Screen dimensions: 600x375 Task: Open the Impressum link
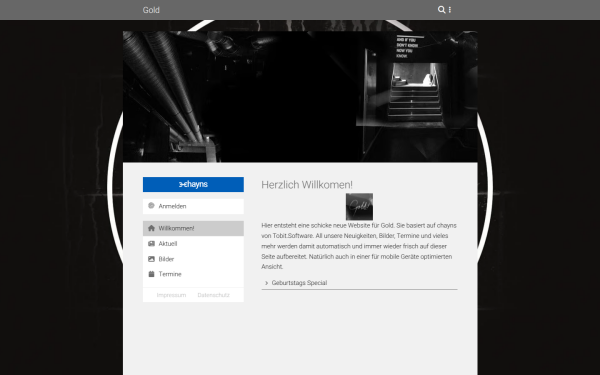pyautogui.click(x=171, y=295)
